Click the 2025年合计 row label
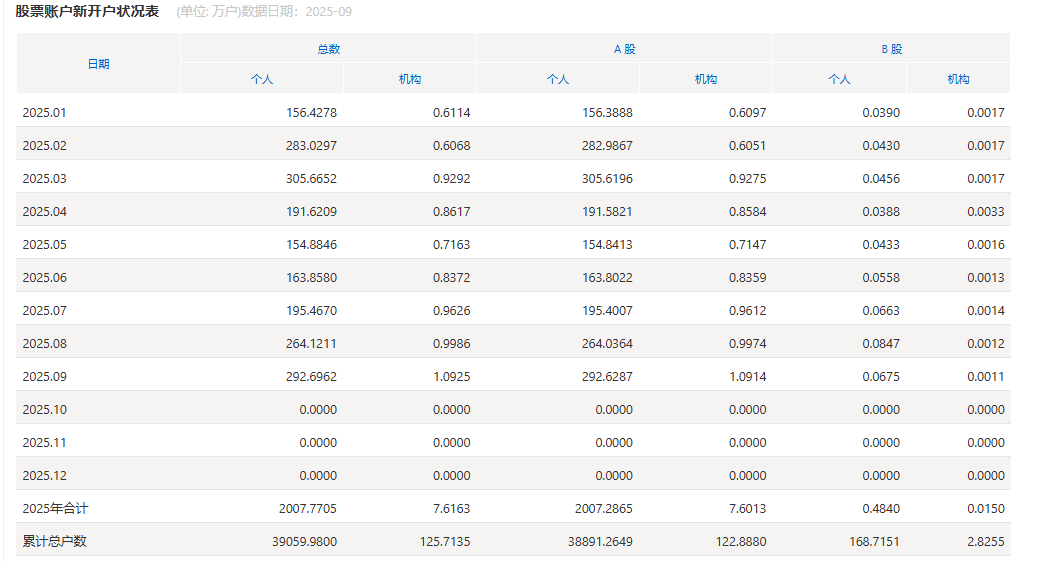 [55, 509]
